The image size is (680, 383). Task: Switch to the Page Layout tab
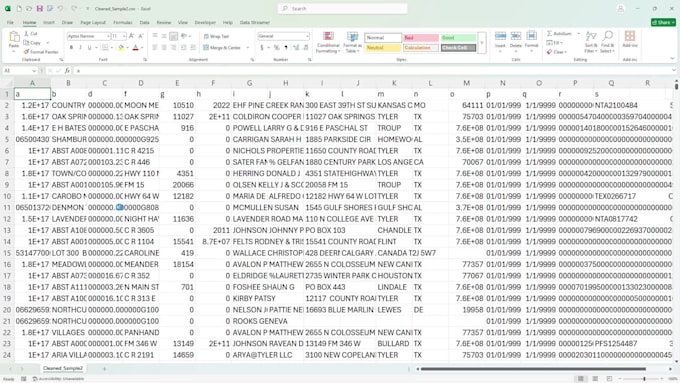pyautogui.click(x=93, y=23)
